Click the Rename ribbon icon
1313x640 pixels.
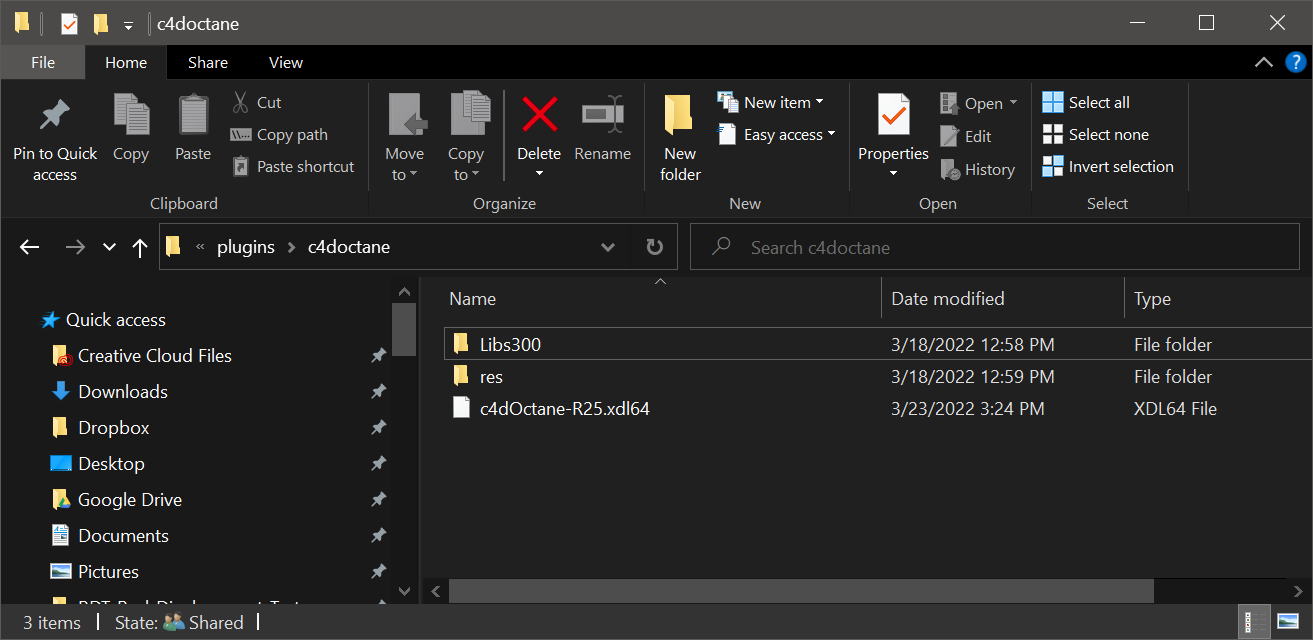[602, 115]
